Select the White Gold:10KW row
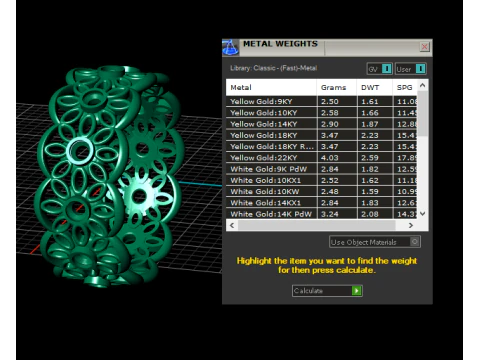480x360 pixels. tap(322, 192)
